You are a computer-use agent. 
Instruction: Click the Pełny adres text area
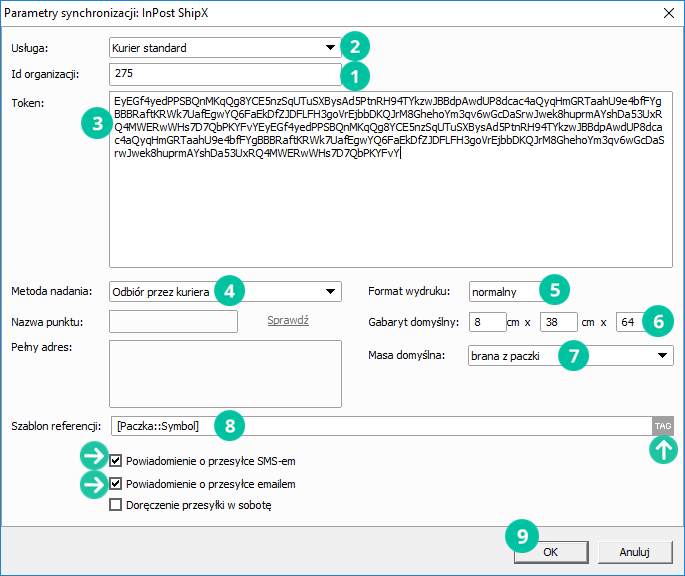pos(225,374)
